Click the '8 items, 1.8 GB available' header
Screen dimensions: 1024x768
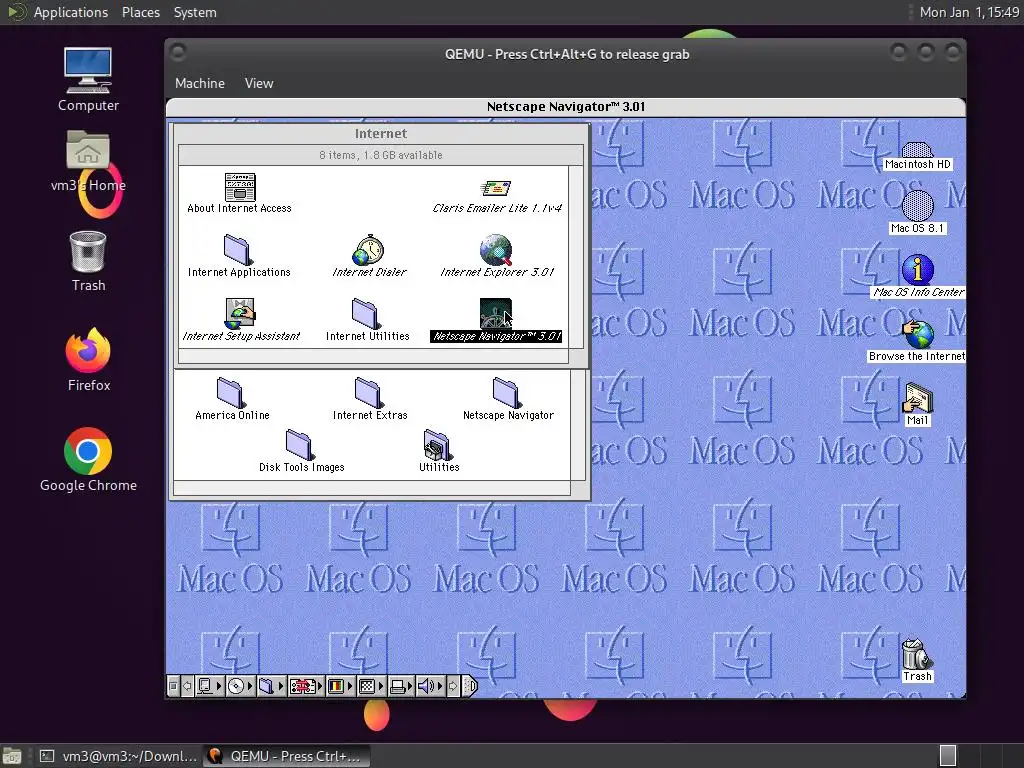pos(381,155)
